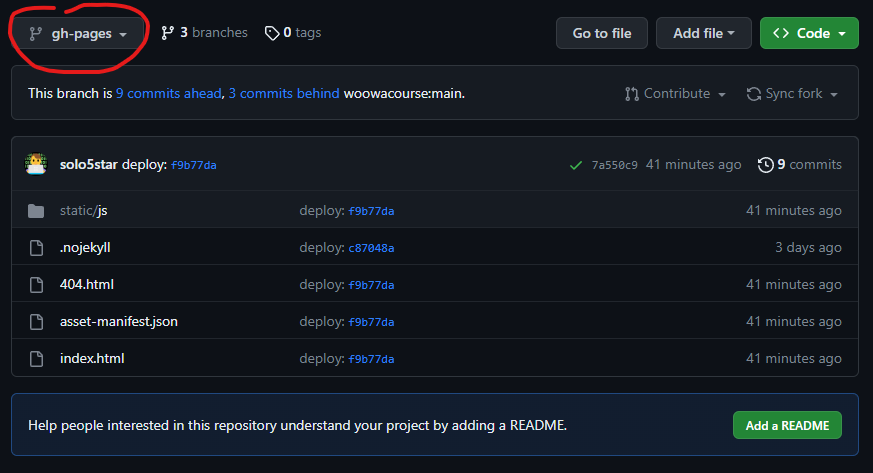
Task: Open the 404.html file
Action: tap(87, 284)
